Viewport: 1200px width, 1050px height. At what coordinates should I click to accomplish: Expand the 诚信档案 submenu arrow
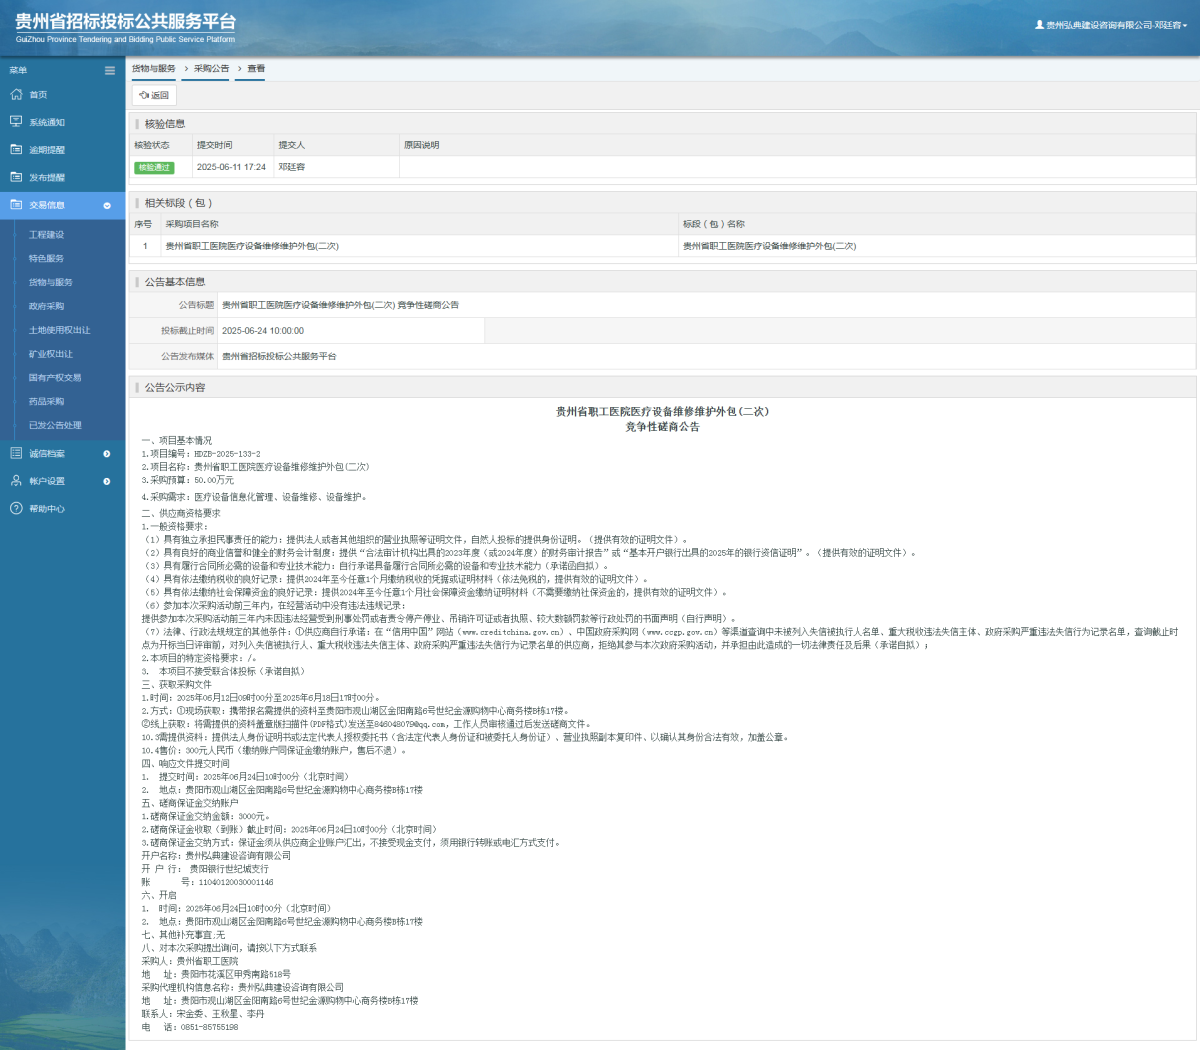(x=107, y=454)
